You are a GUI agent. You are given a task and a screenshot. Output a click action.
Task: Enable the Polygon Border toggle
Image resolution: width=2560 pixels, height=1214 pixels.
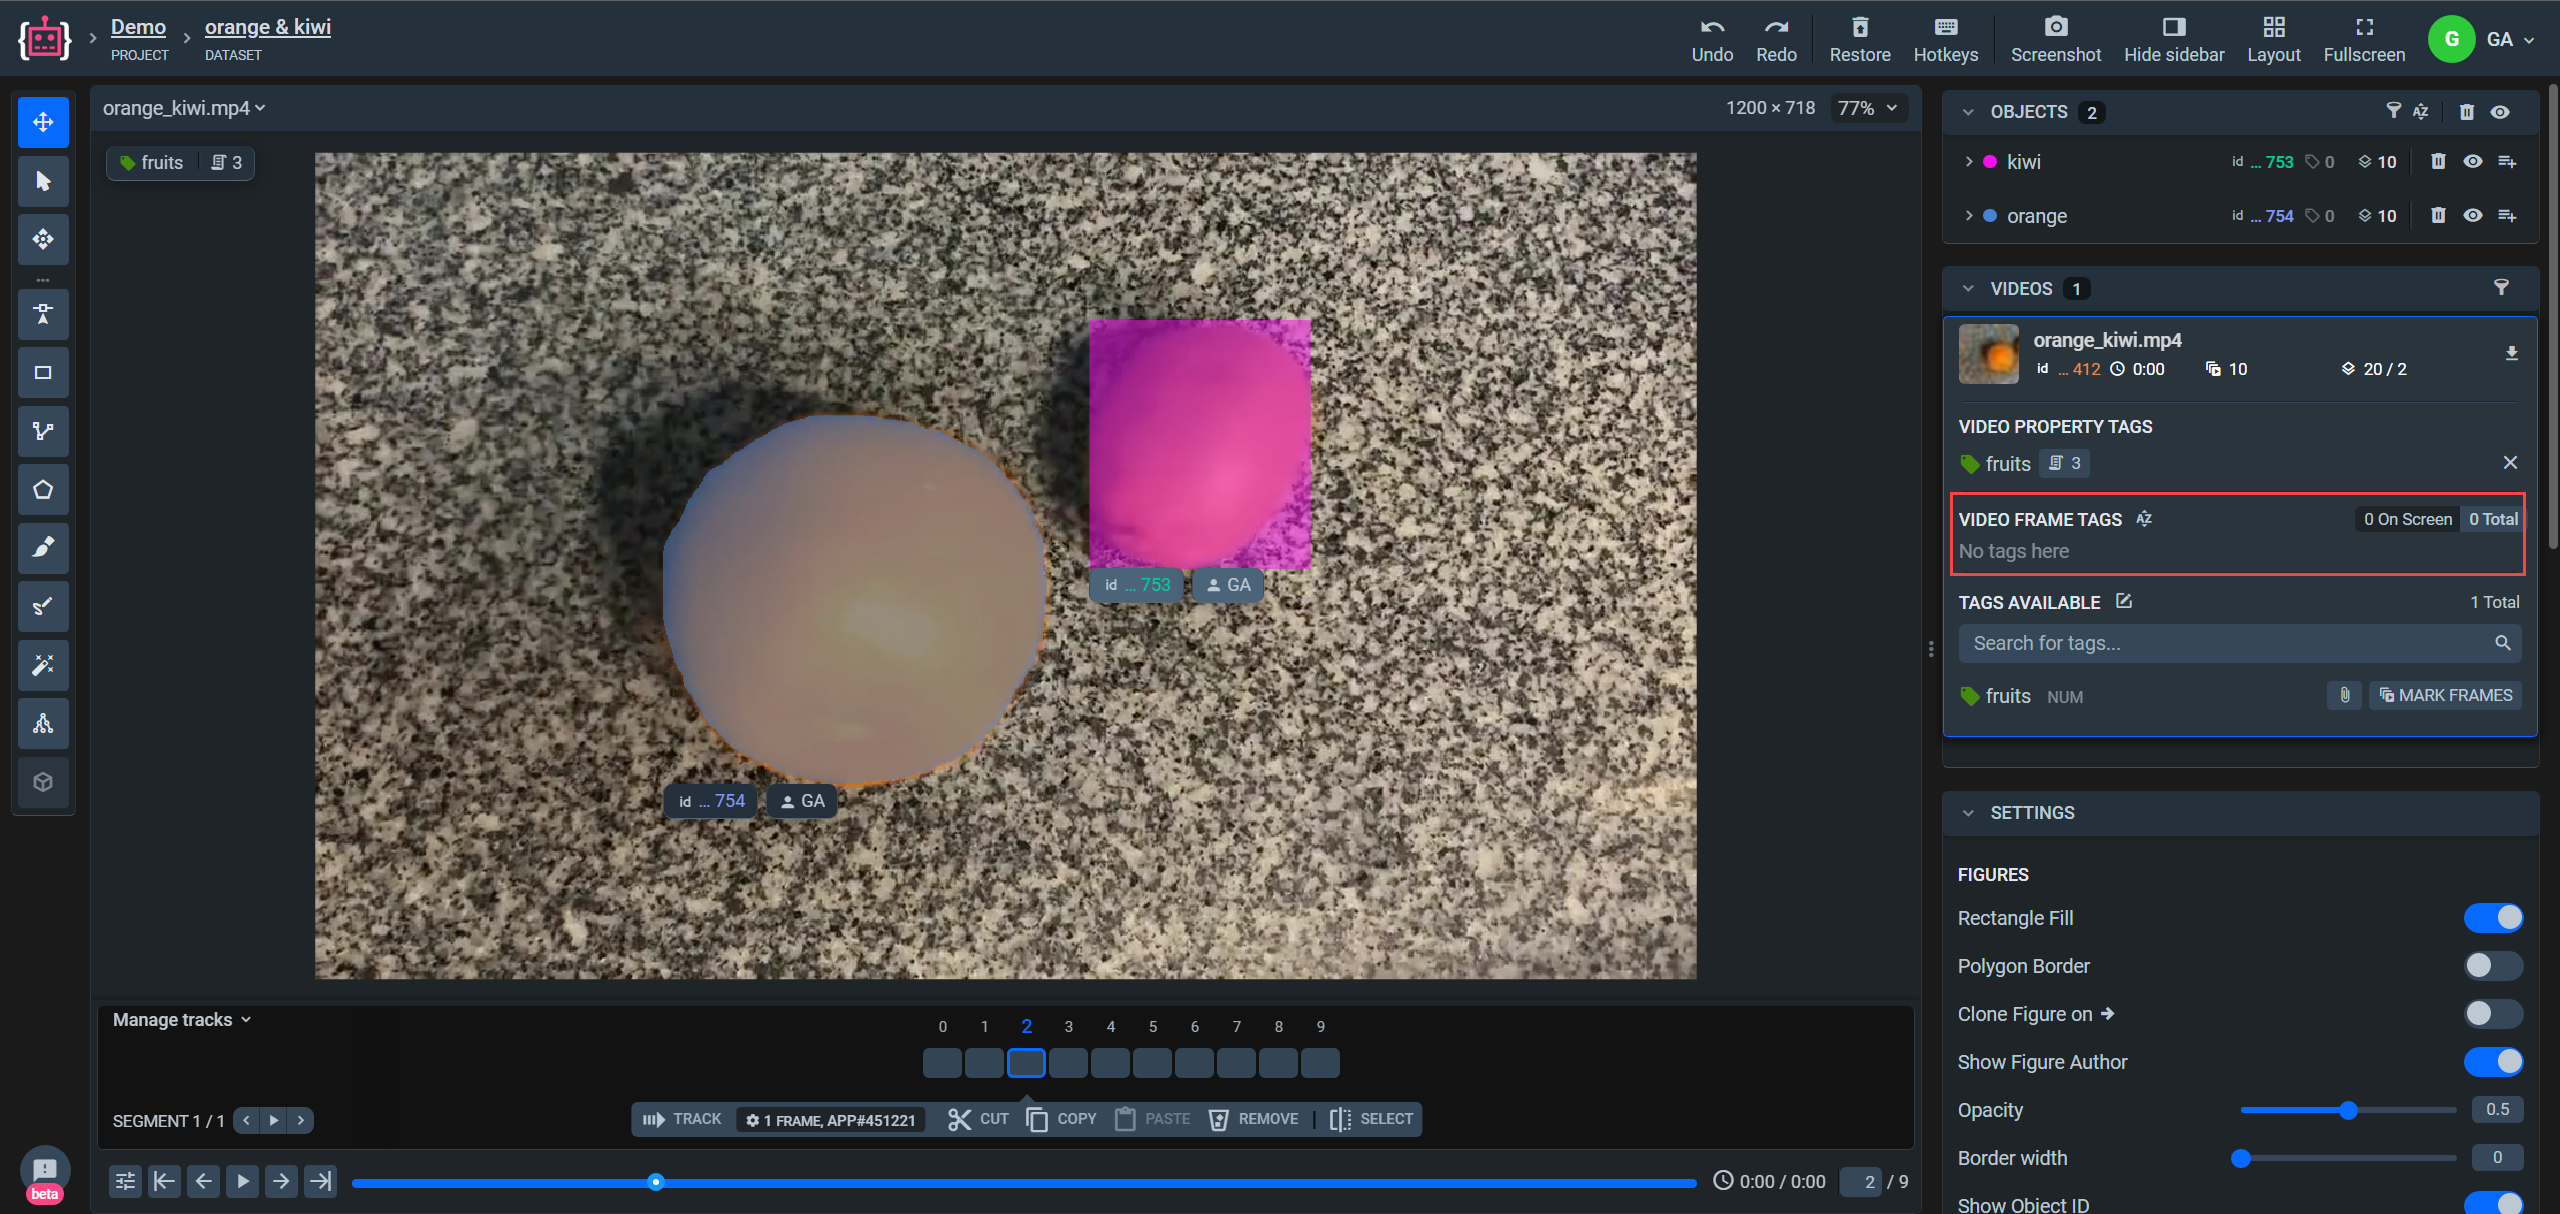pos(2493,965)
